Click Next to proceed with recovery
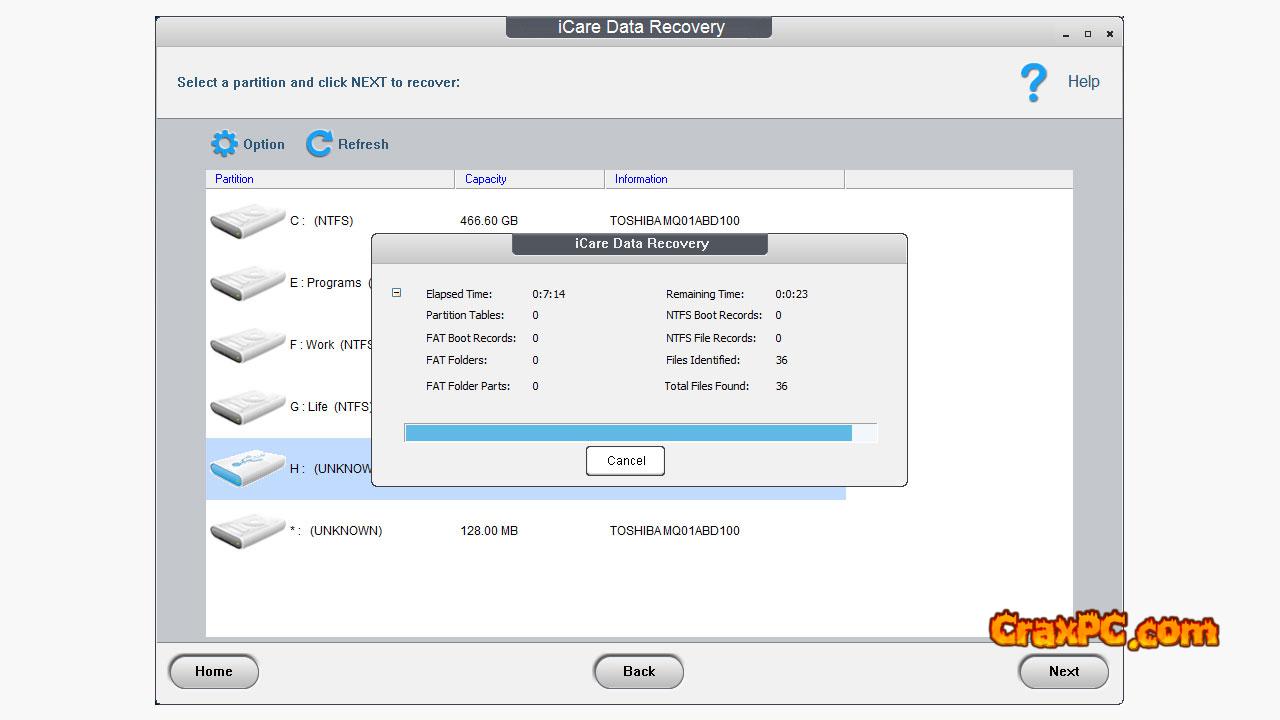Screen dimensions: 1280x720 [1063, 672]
